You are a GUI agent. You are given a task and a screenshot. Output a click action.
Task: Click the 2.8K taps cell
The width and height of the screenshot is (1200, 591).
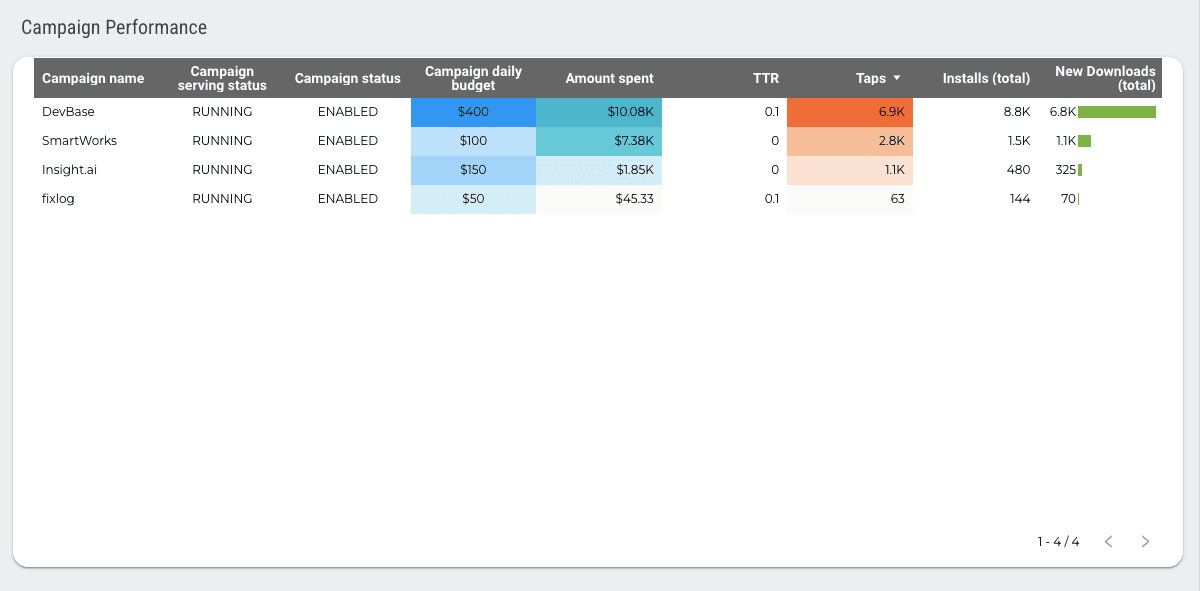(850, 141)
